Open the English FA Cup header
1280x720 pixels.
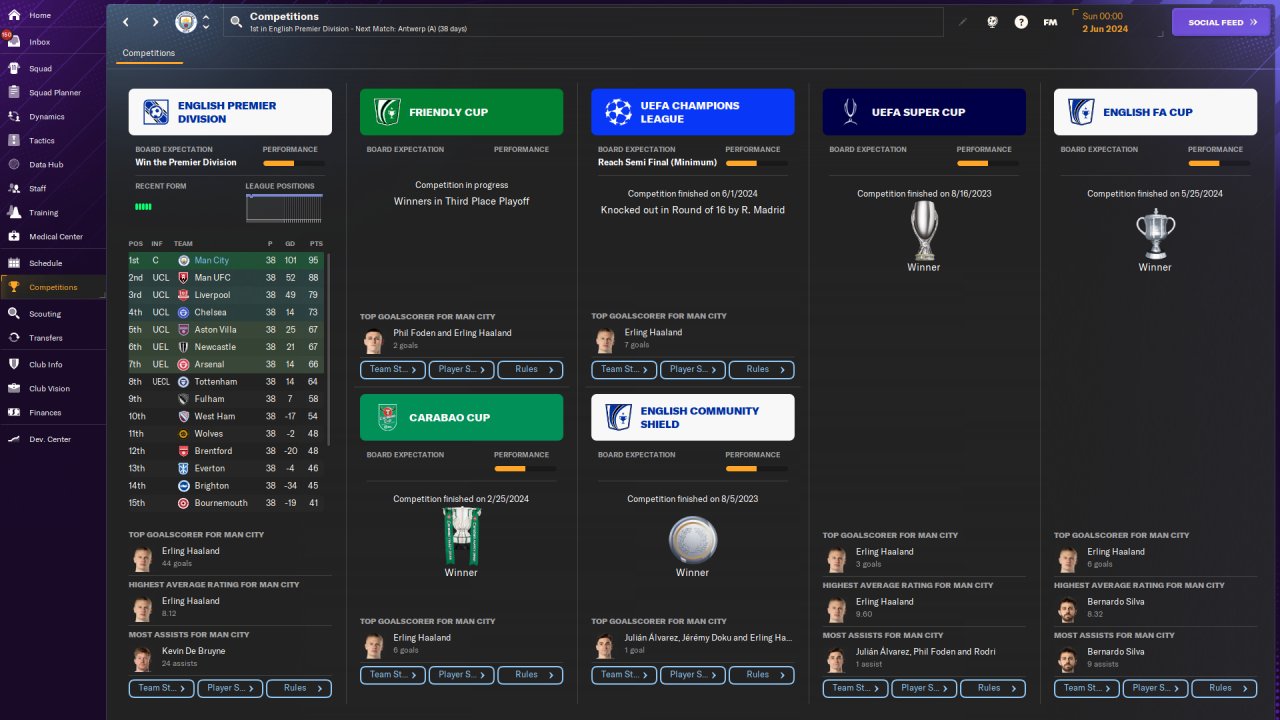click(1155, 112)
